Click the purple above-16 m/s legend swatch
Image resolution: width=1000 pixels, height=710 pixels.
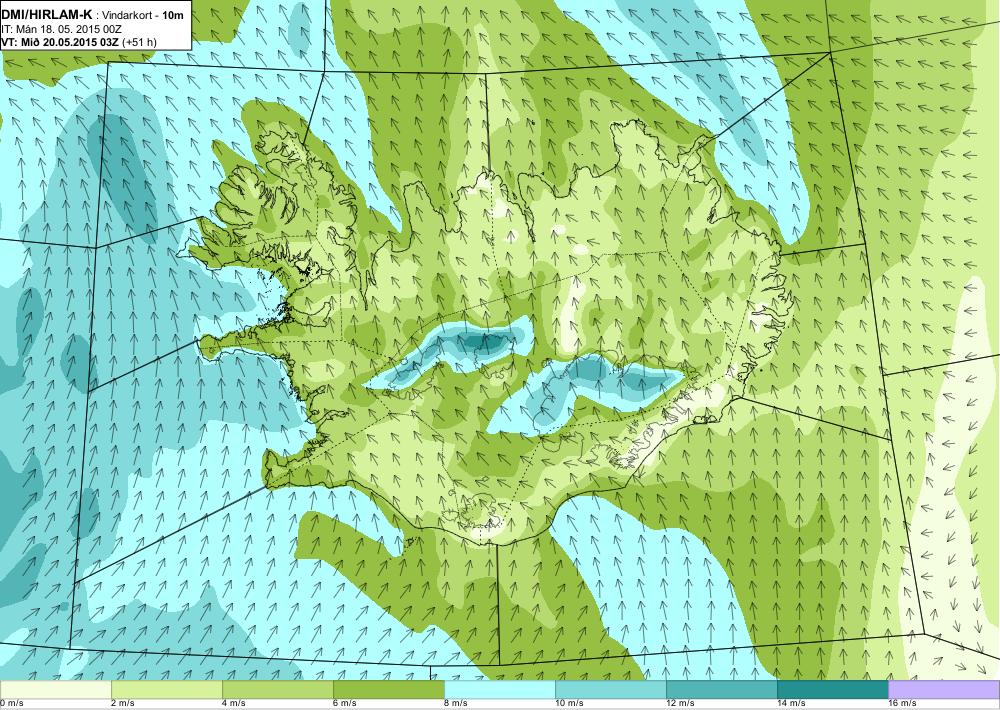[944, 690]
